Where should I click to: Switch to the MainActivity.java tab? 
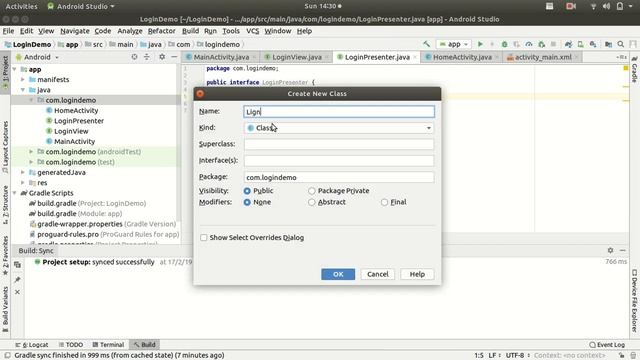click(221, 57)
